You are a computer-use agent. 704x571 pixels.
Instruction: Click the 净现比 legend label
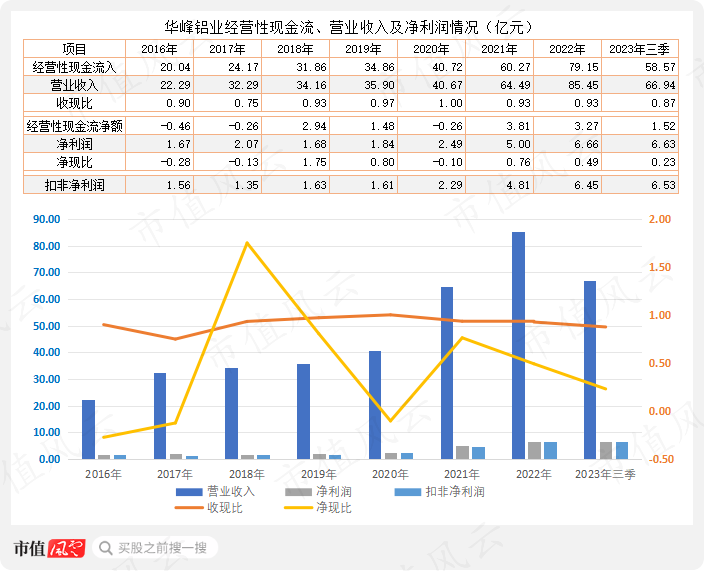334,508
